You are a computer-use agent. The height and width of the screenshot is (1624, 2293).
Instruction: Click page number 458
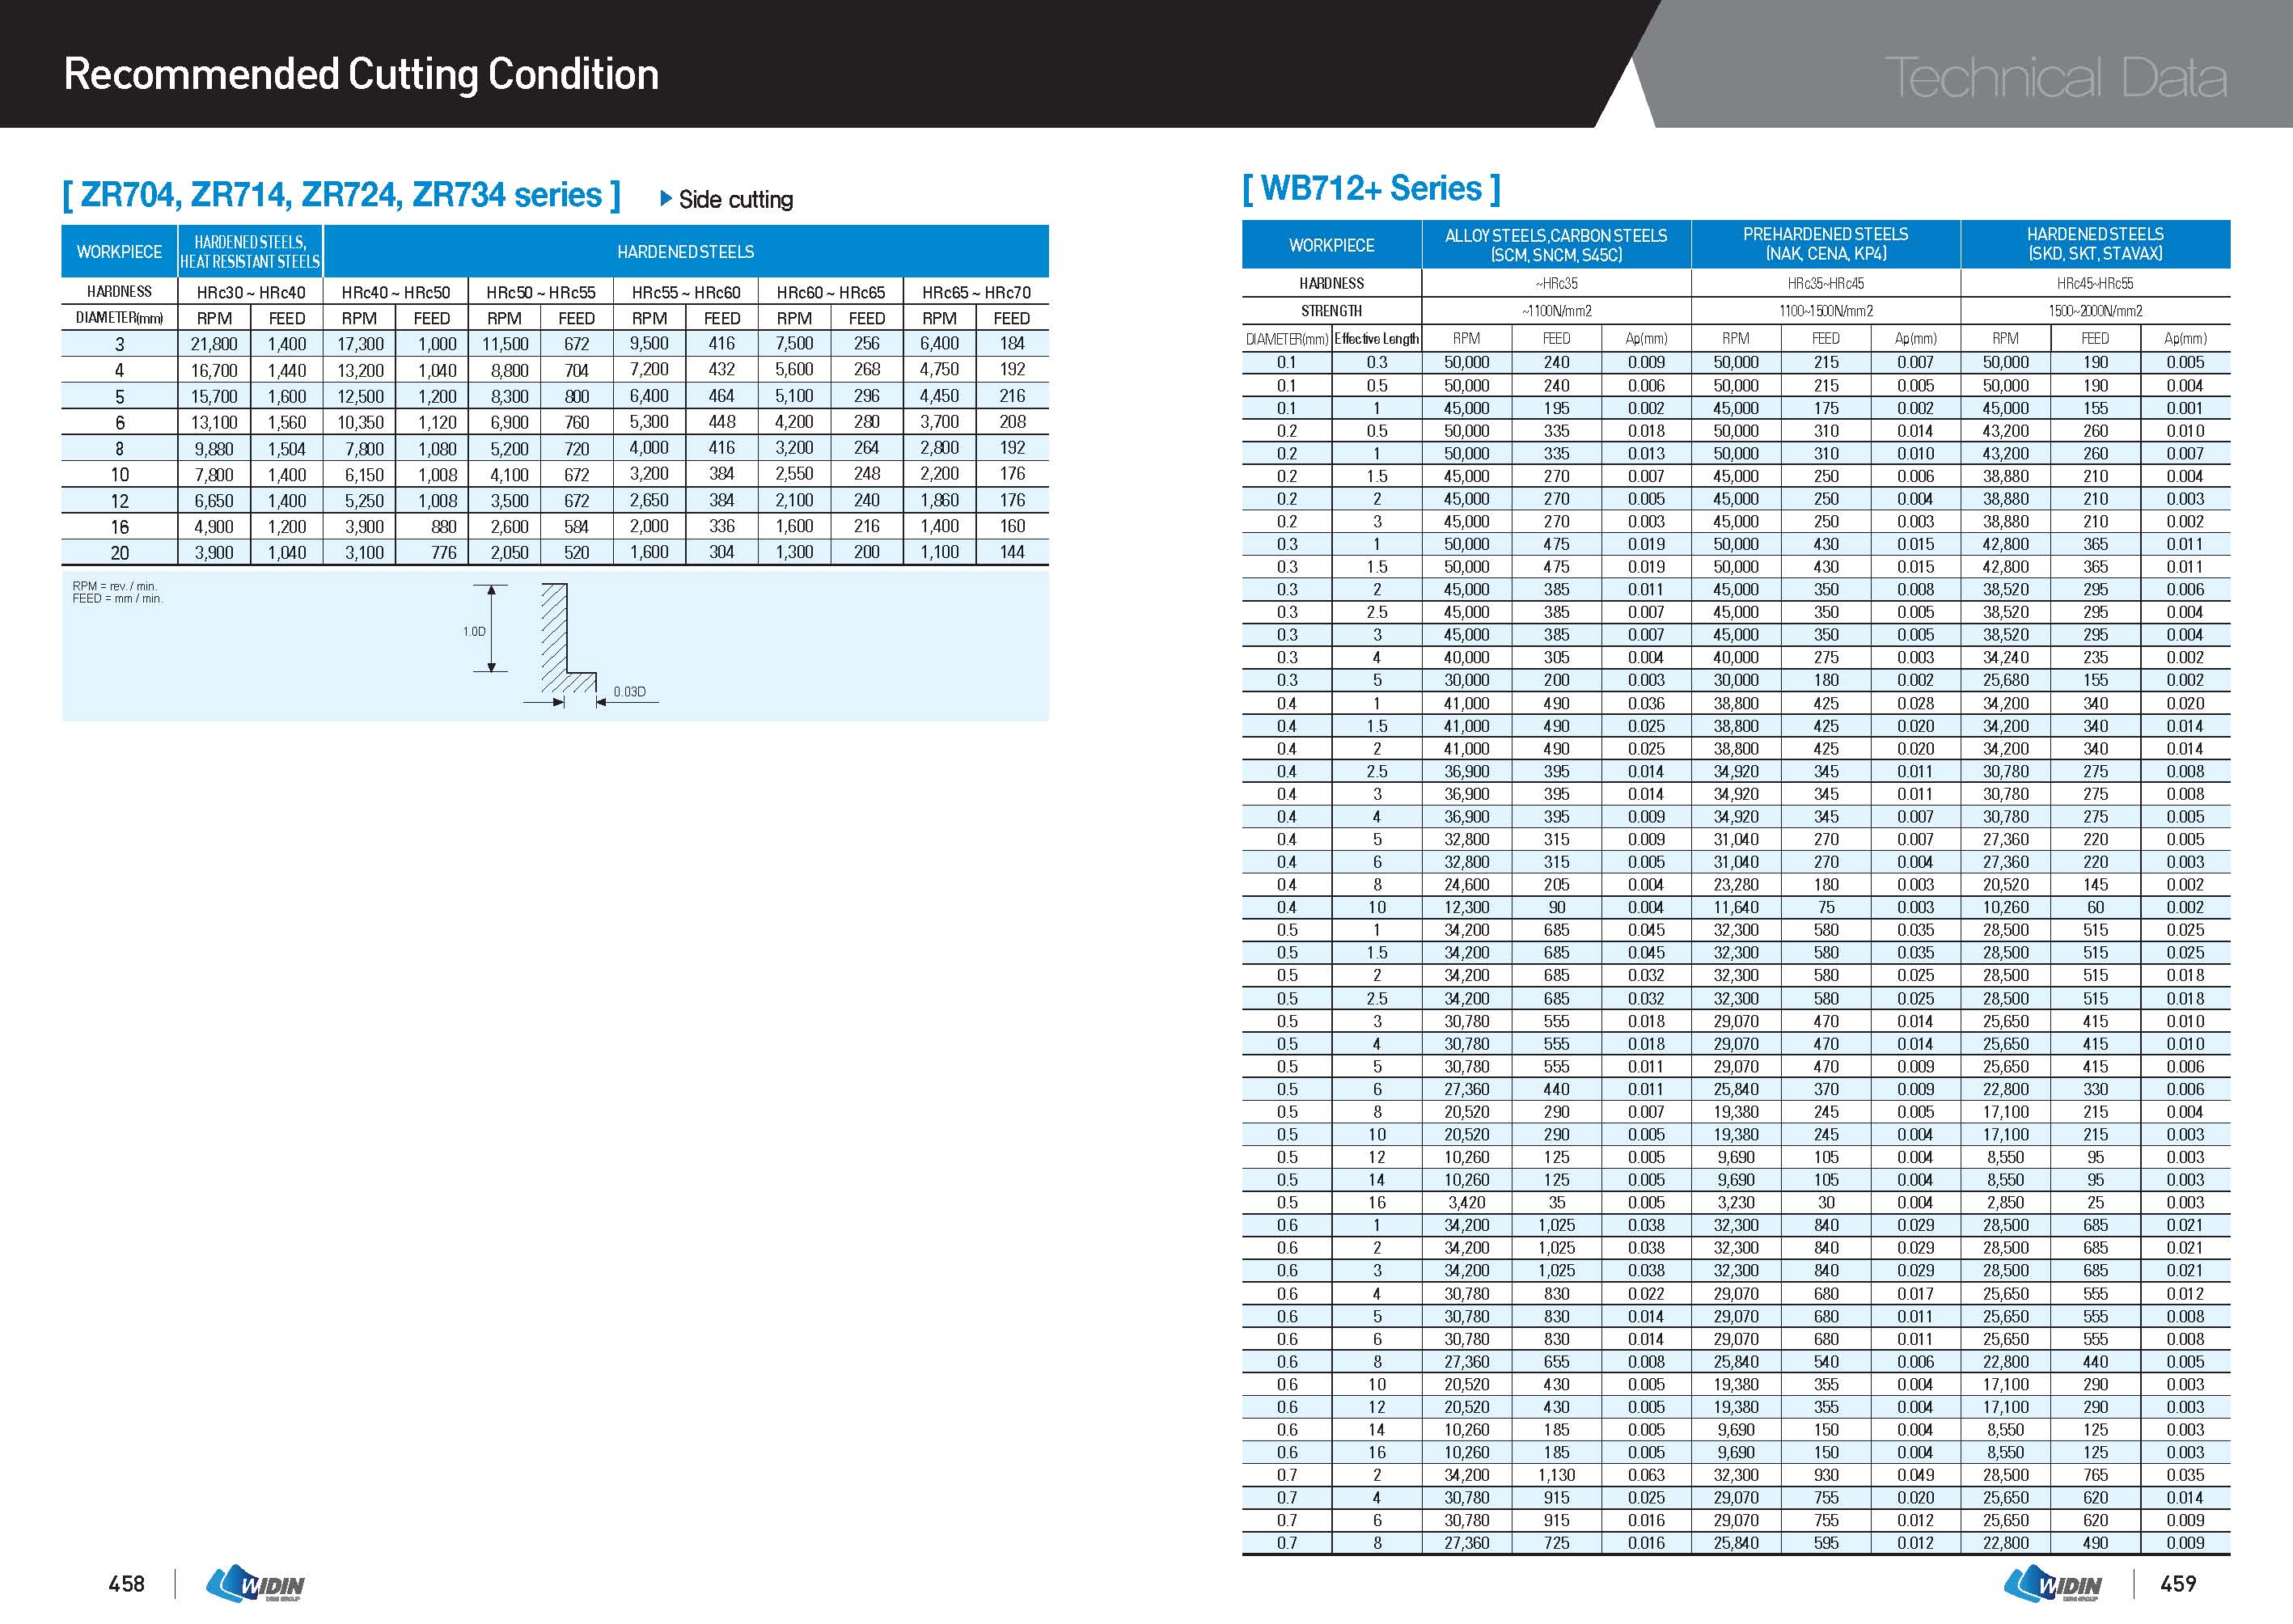[x=127, y=1583]
